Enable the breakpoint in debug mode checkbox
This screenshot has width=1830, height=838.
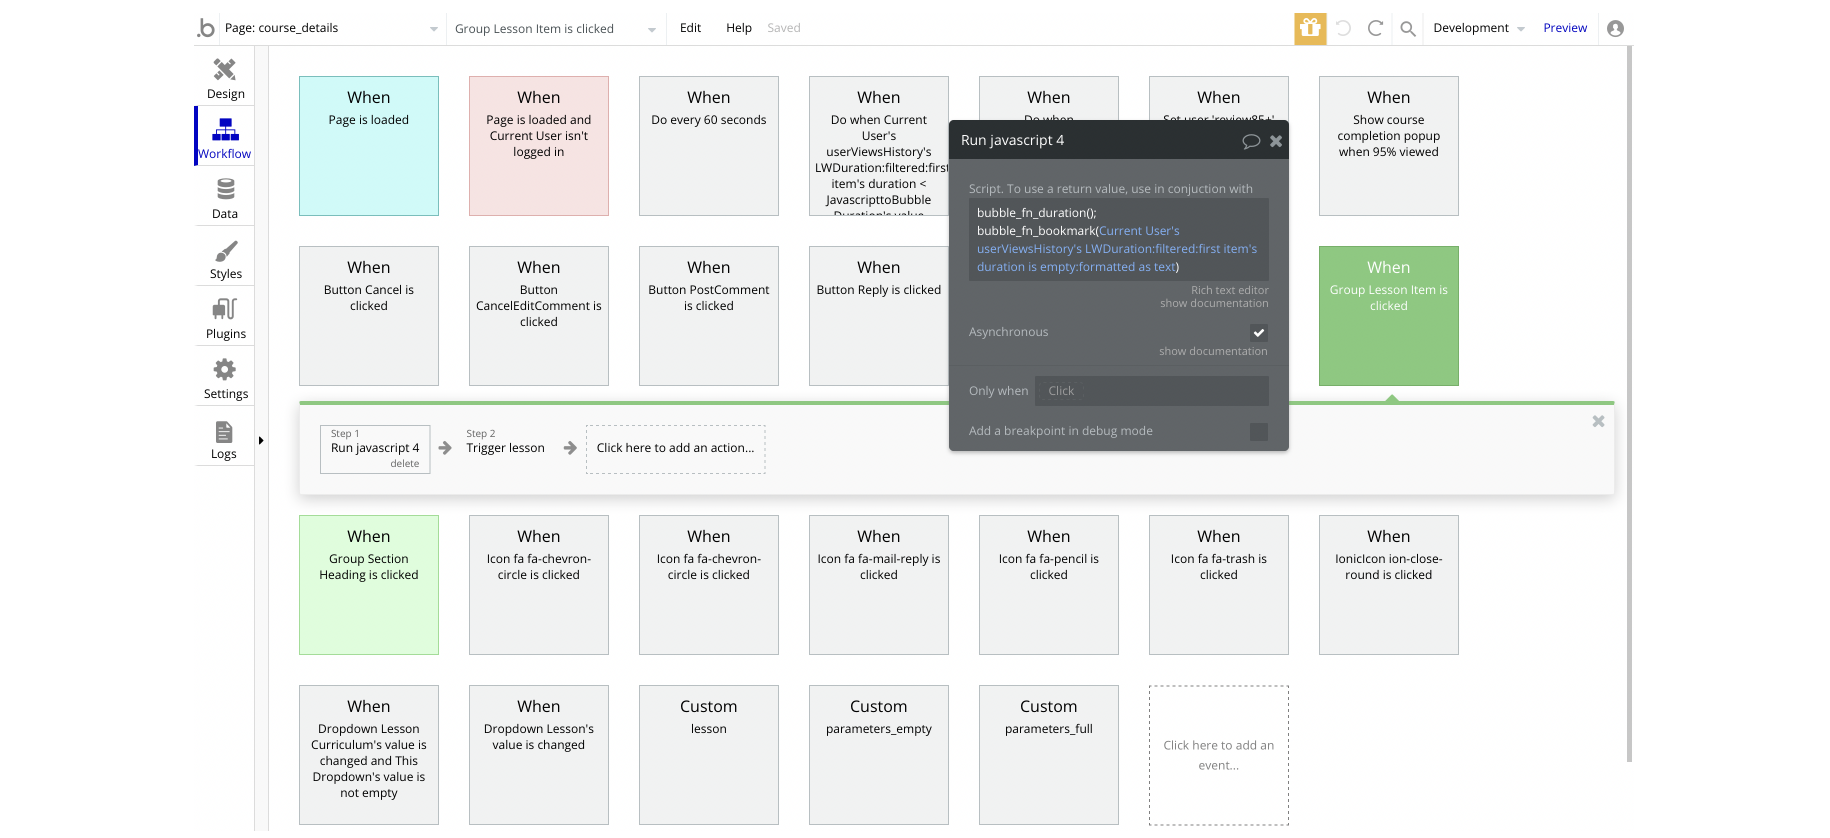[x=1258, y=432]
